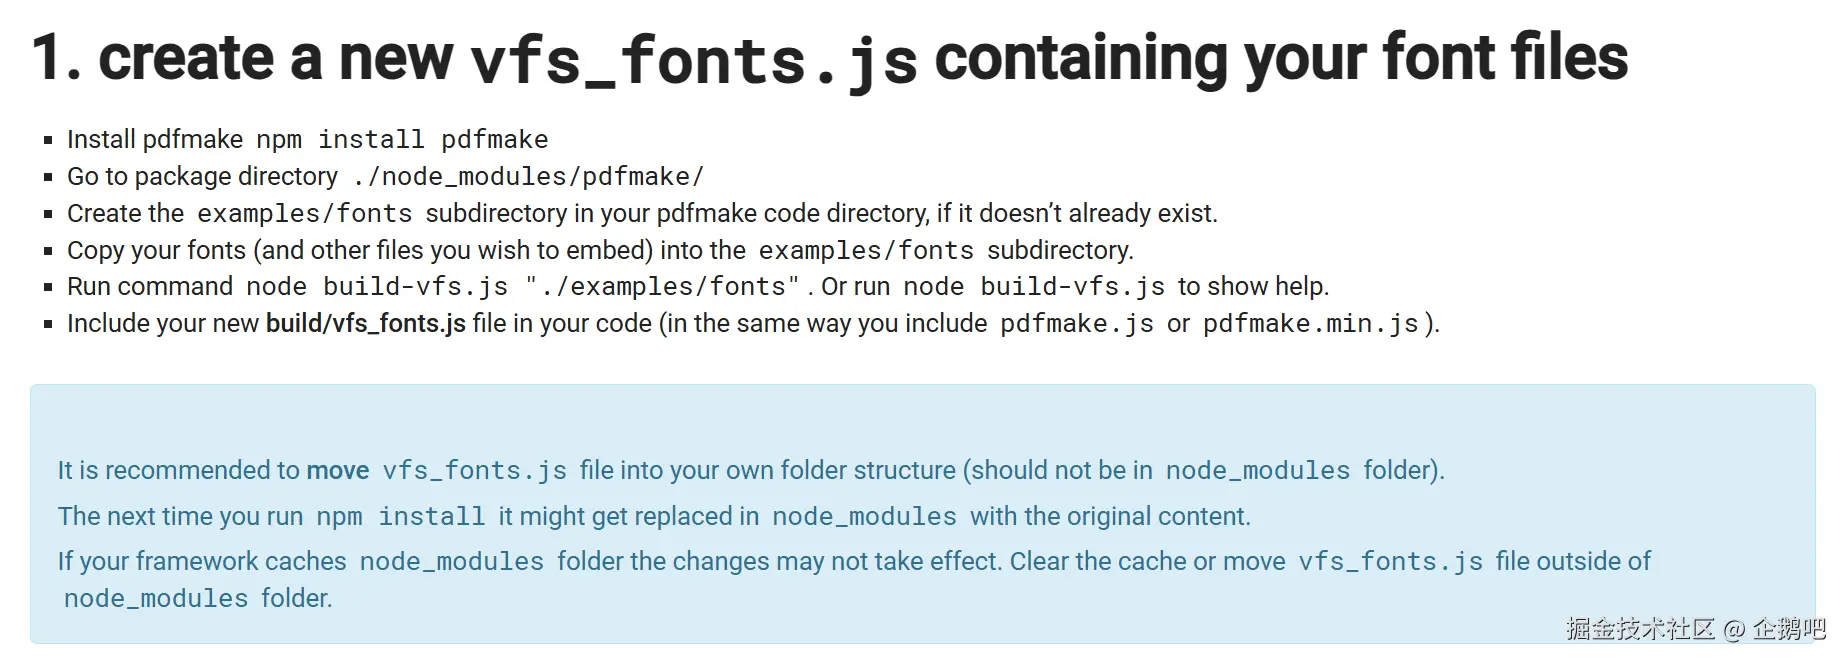Click the 'node build-vfs.js' show help command
This screenshot has width=1846, height=662.
[x=1034, y=287]
